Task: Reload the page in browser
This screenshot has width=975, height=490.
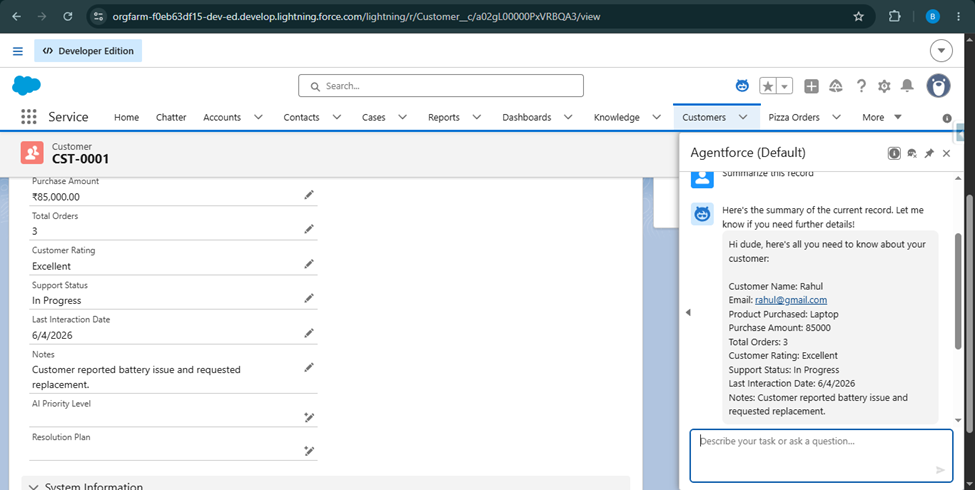Action: [68, 16]
